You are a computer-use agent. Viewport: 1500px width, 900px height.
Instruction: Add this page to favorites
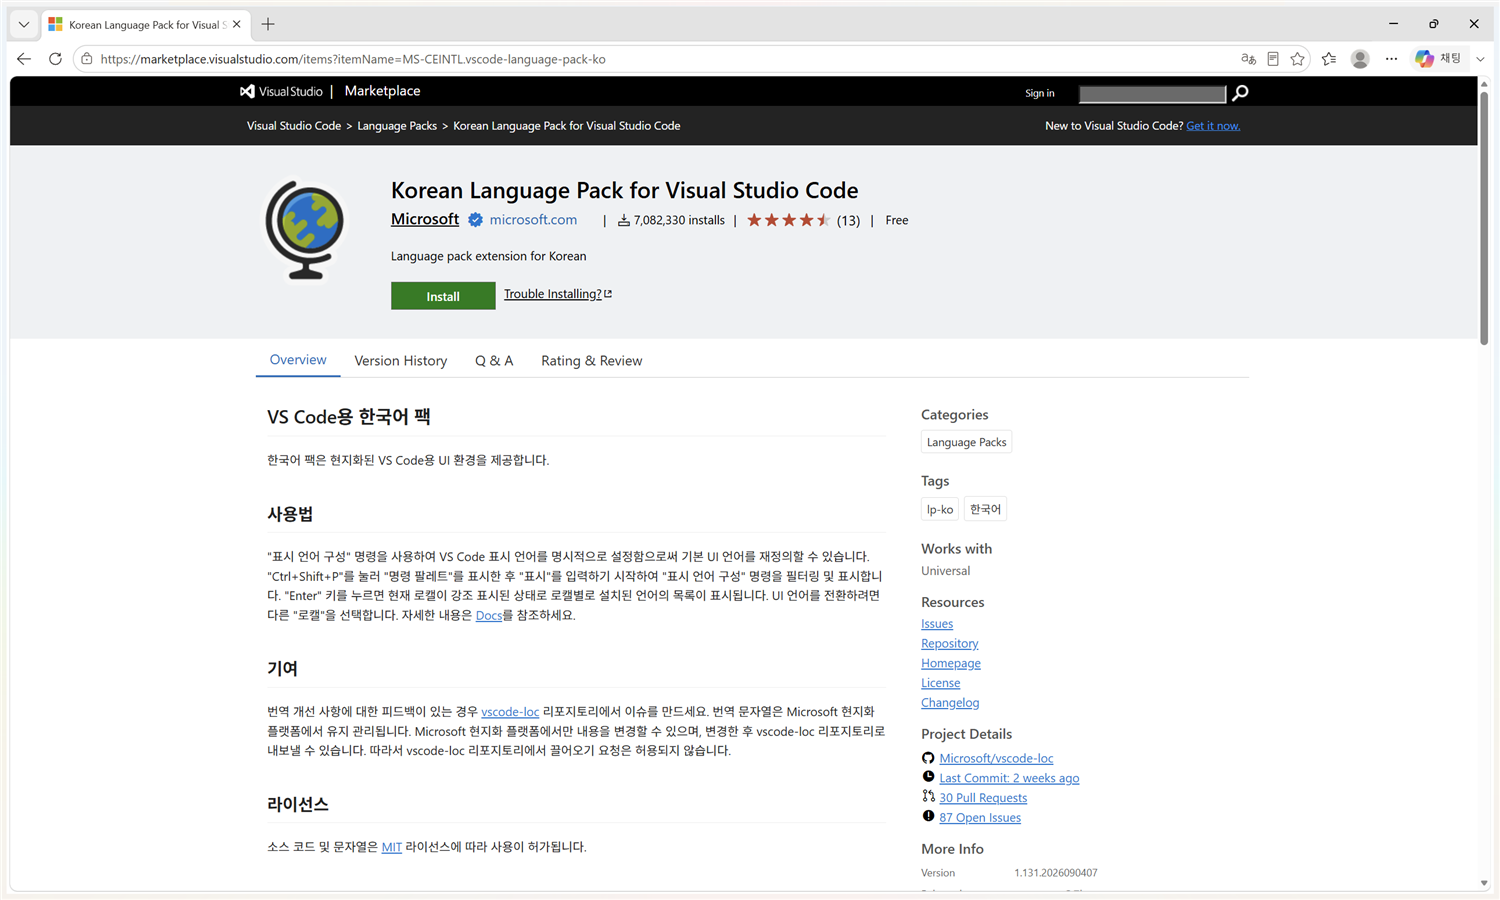click(1298, 59)
